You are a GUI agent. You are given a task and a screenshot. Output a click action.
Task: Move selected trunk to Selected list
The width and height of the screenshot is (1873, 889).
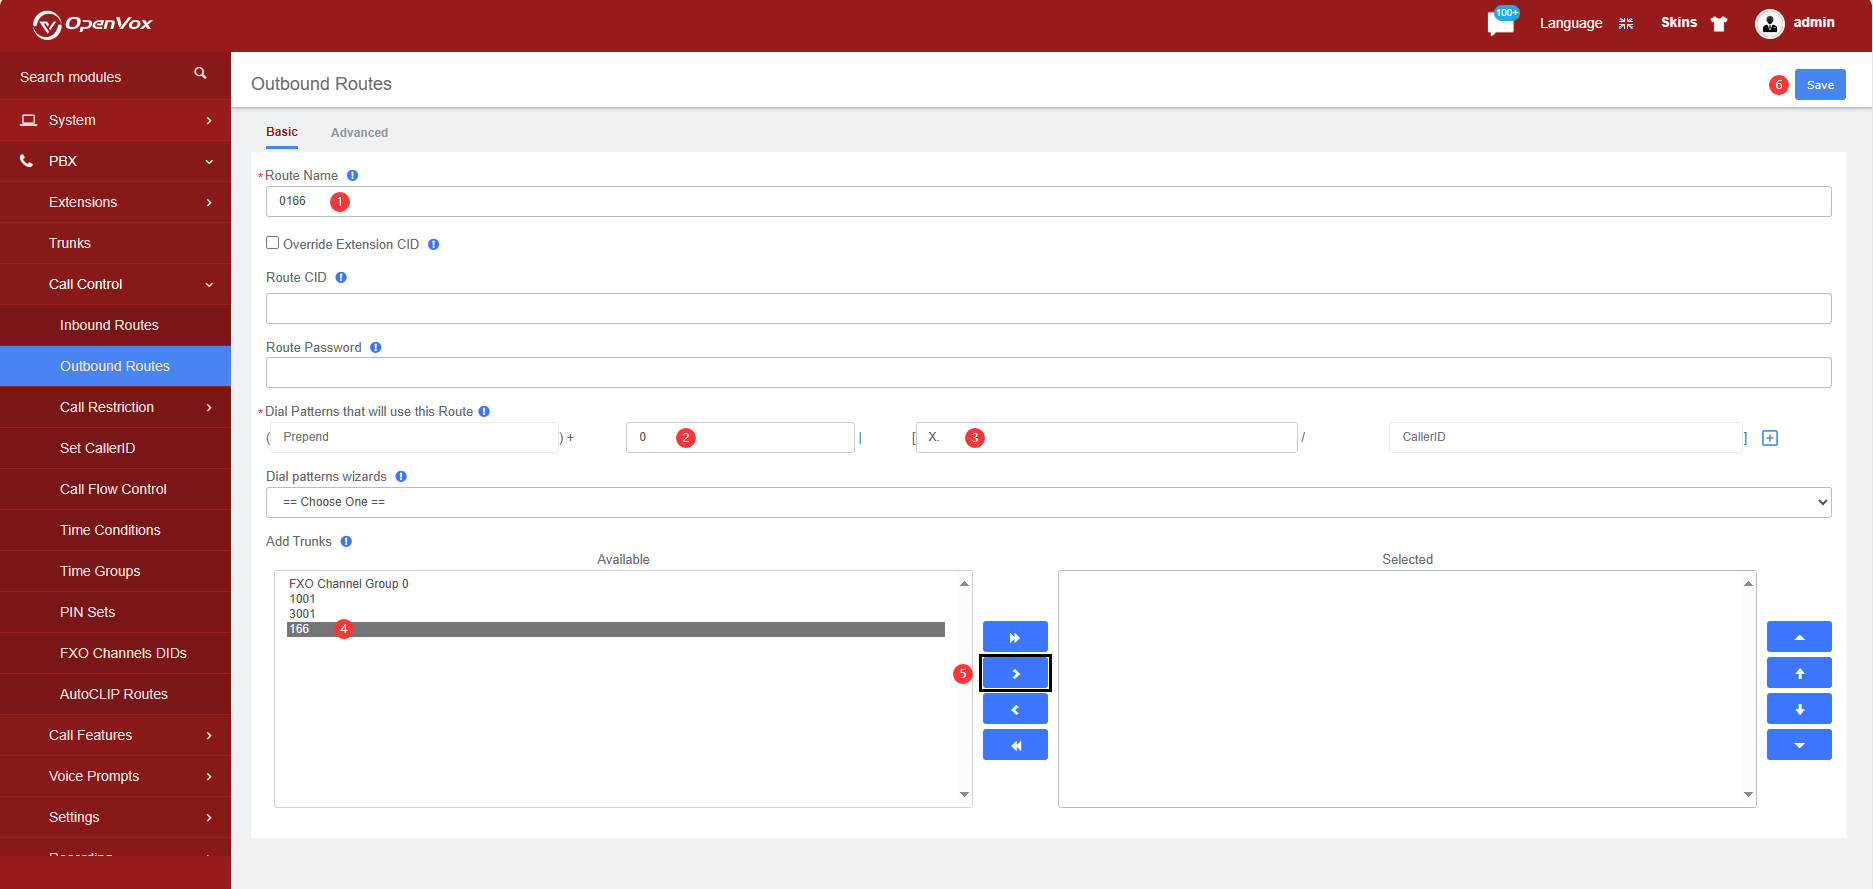[1015, 673]
